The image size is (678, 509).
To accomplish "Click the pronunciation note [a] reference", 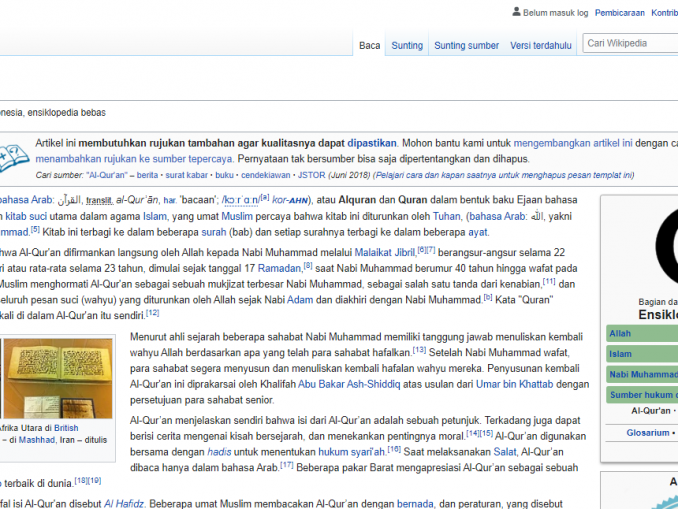I will (x=265, y=197).
